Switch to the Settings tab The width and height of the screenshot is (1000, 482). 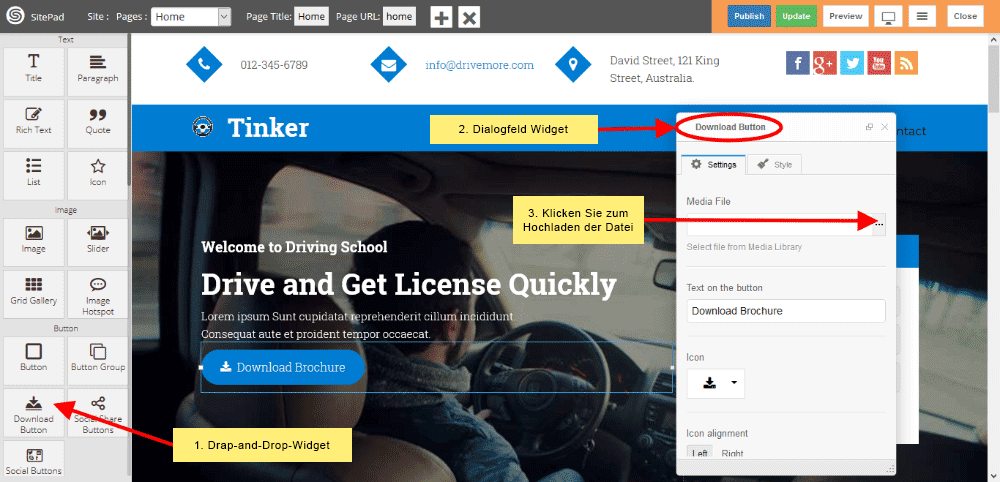click(713, 164)
